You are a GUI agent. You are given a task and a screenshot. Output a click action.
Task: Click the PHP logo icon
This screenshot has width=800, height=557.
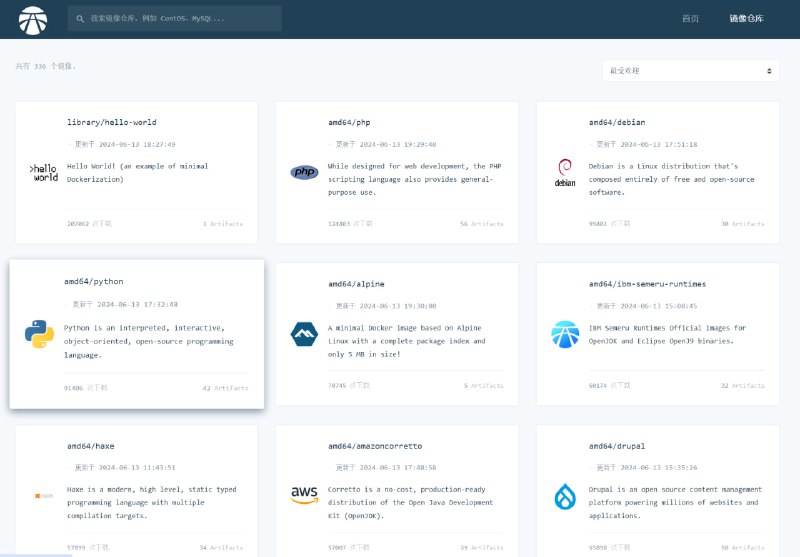304,172
